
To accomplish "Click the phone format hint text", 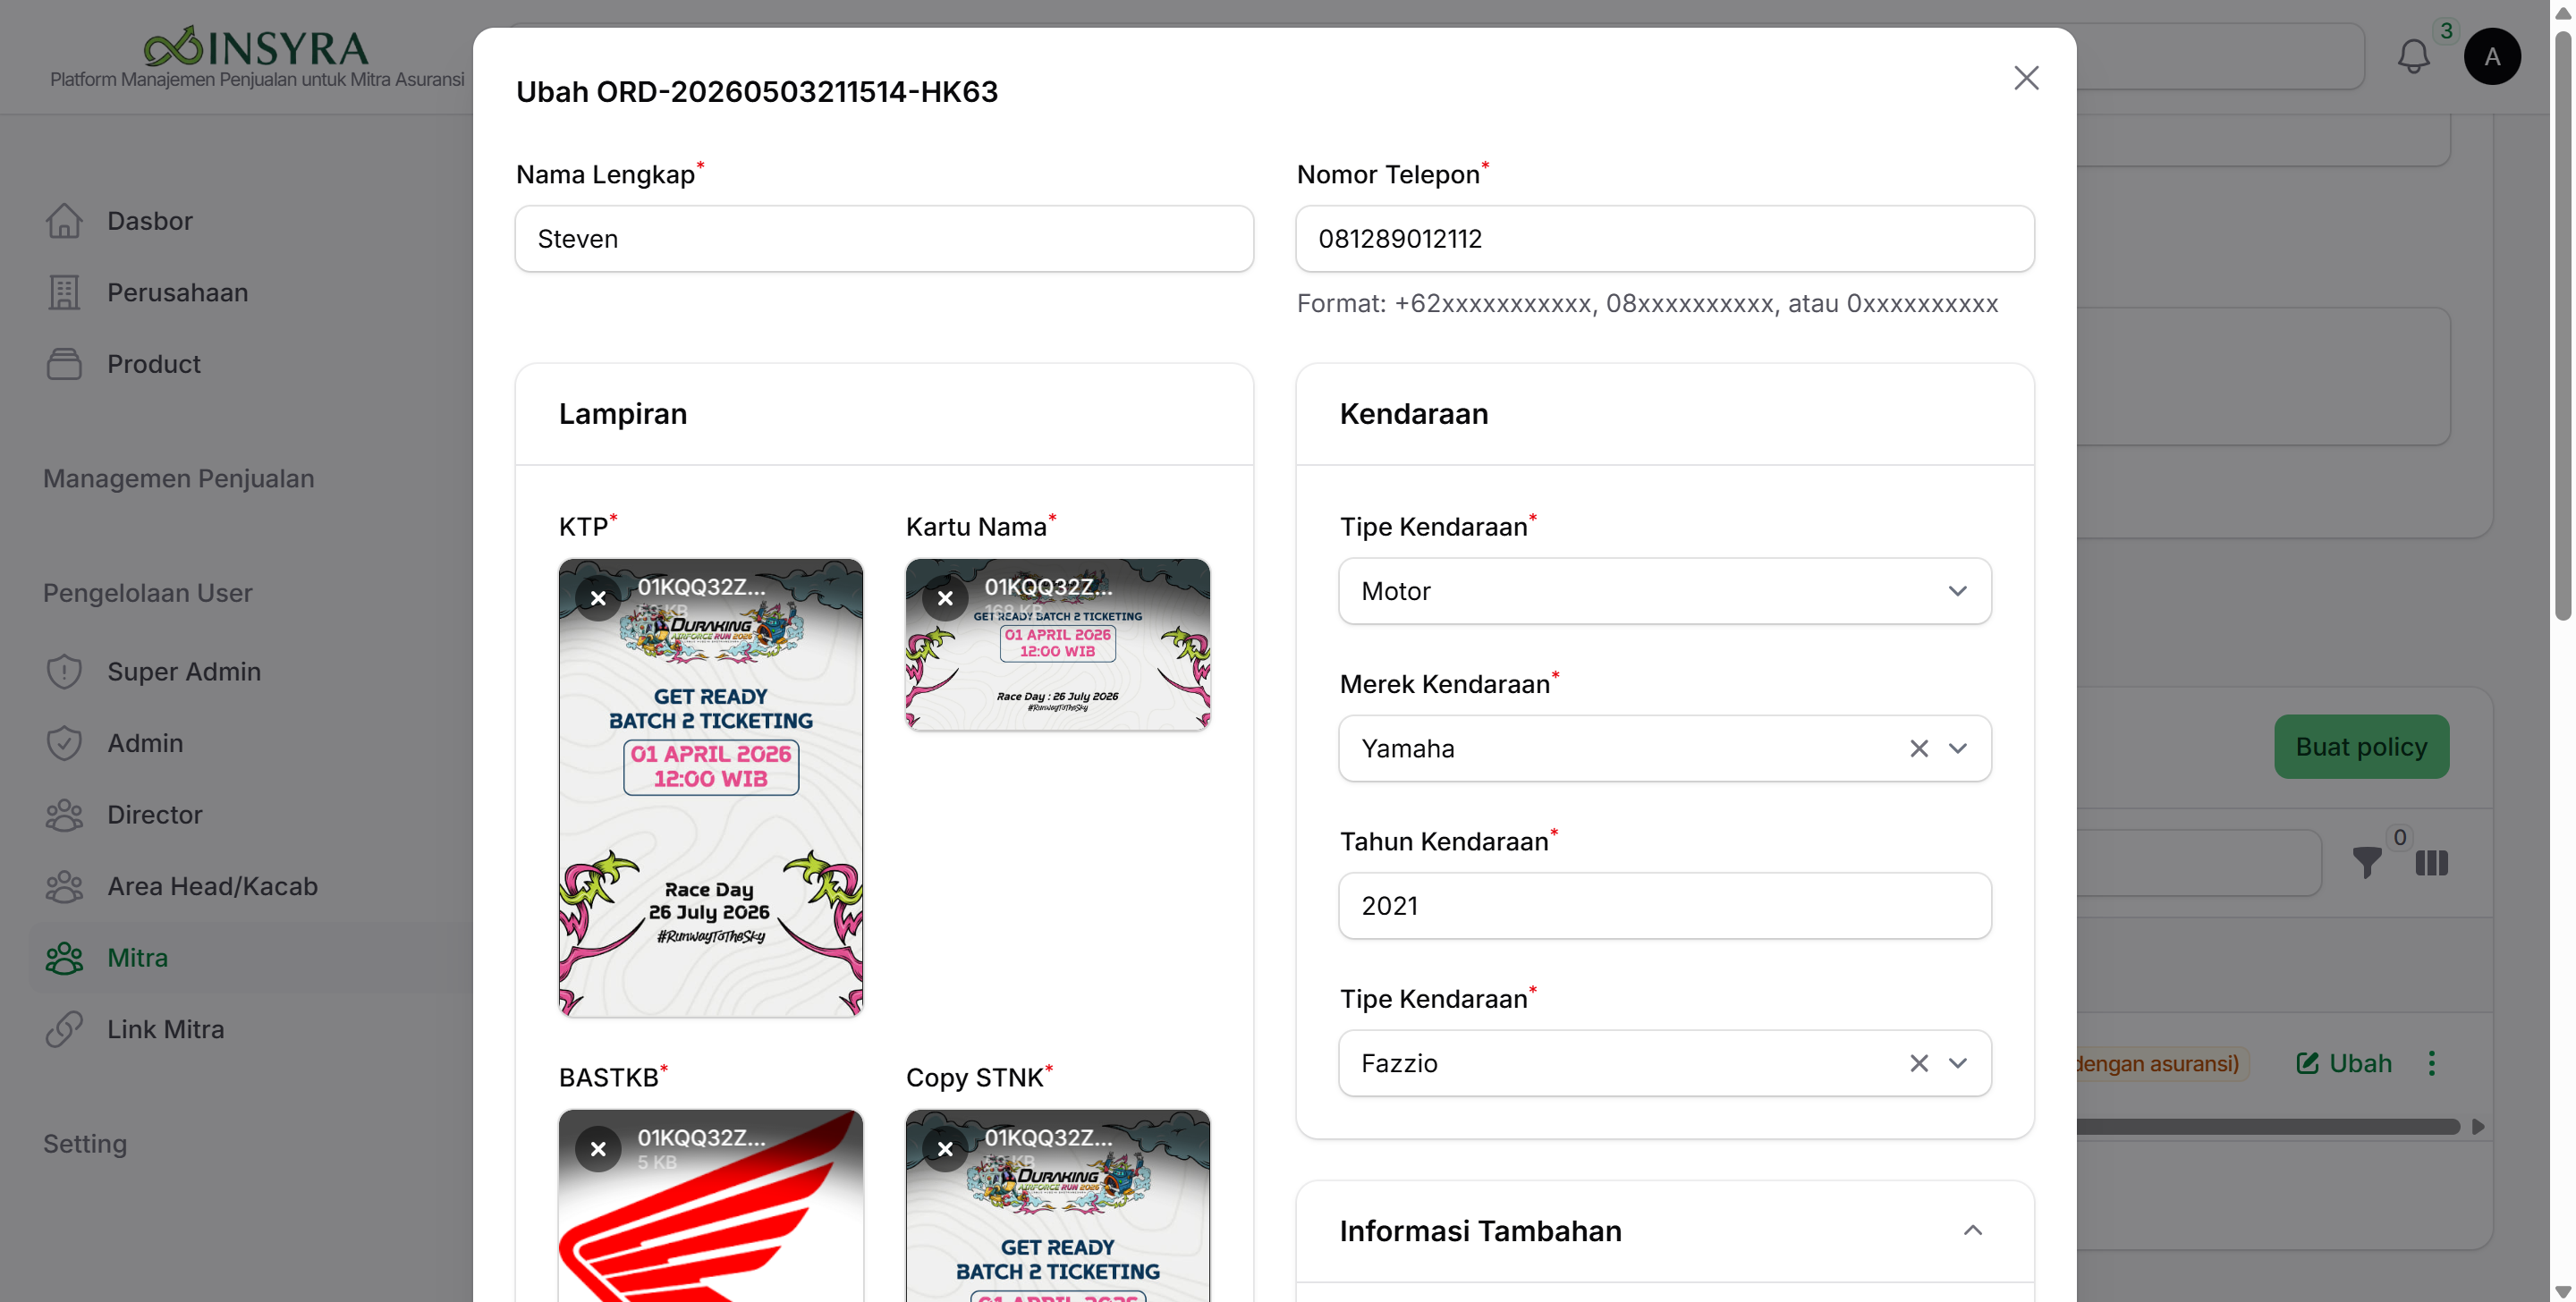I will tap(1647, 303).
